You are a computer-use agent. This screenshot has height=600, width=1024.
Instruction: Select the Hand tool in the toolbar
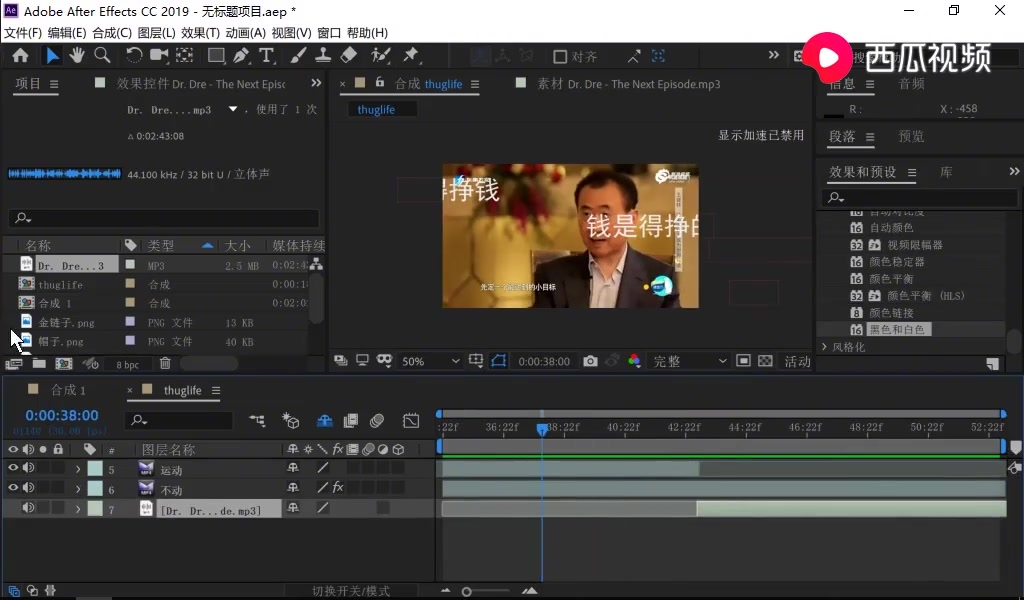tap(77, 56)
